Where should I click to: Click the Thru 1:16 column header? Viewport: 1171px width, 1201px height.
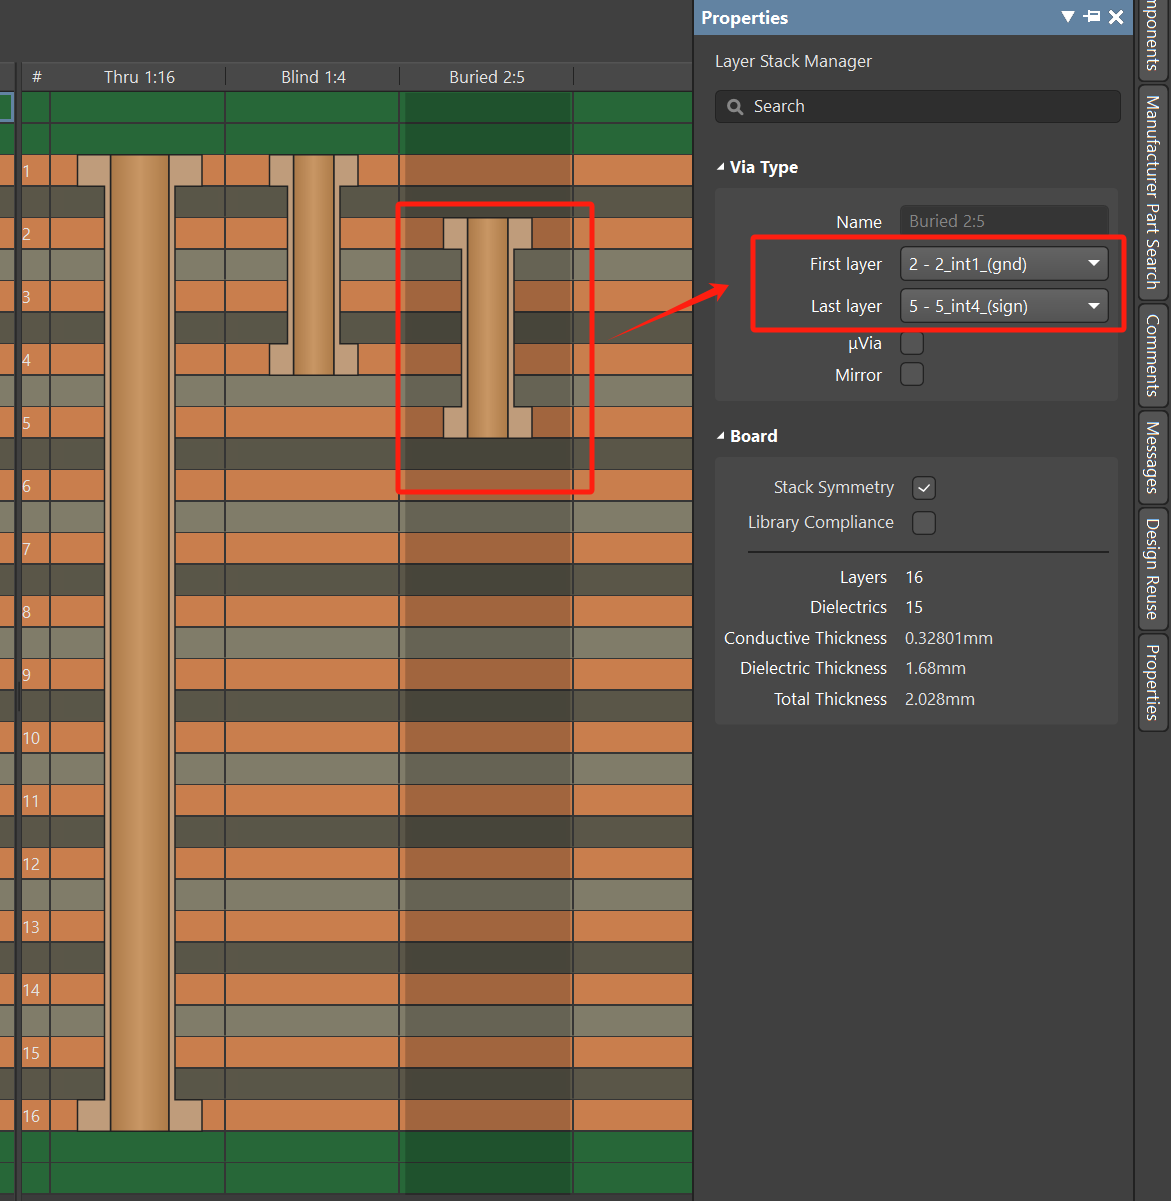[x=139, y=77]
